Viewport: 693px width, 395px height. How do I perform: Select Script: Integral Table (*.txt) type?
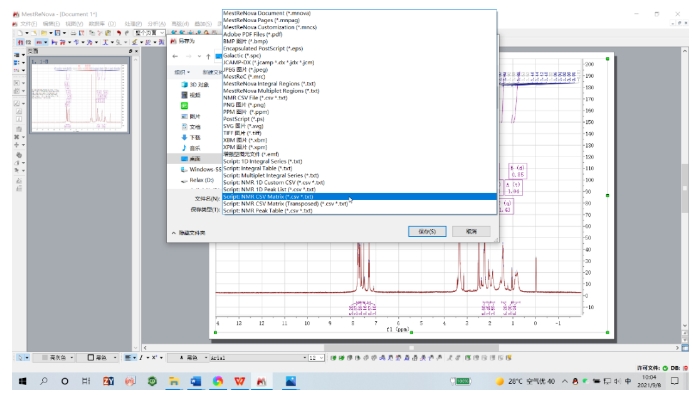pos(359,168)
